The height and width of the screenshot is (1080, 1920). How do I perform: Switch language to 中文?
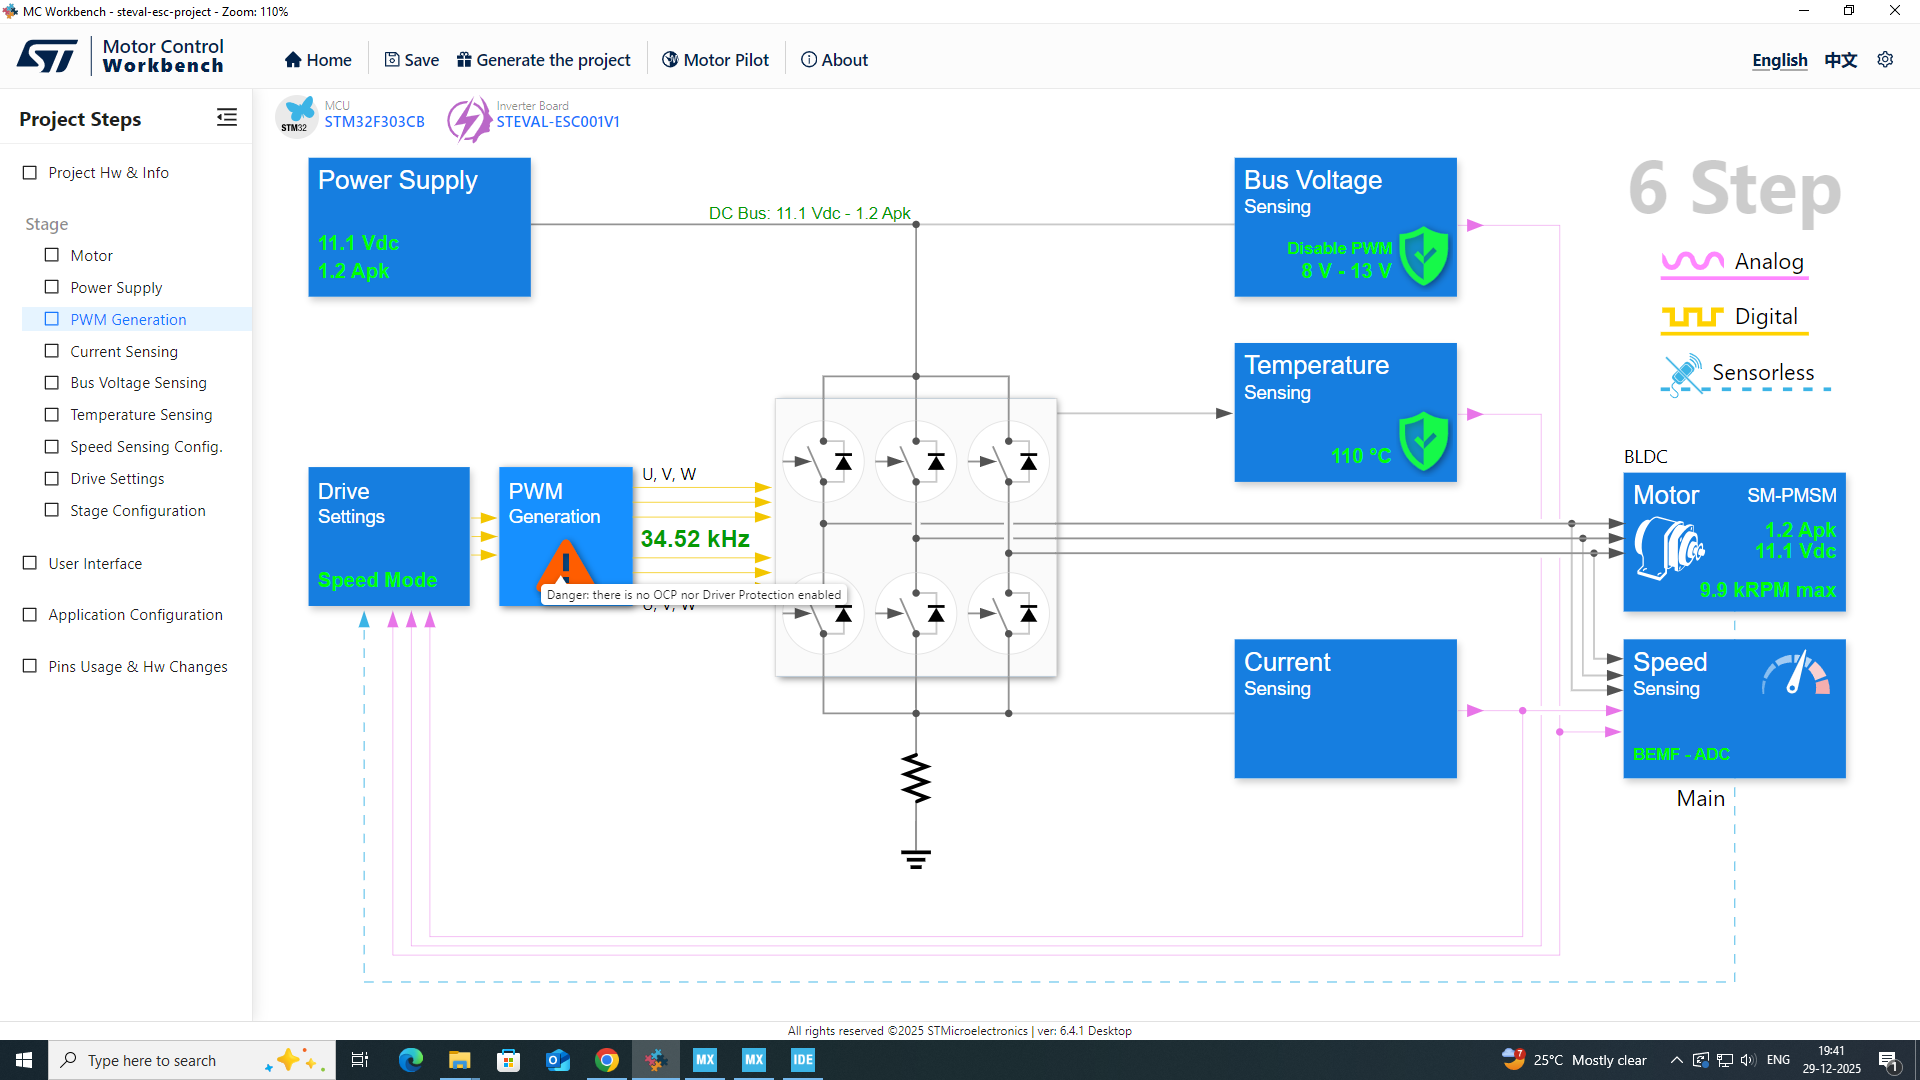pyautogui.click(x=1840, y=60)
